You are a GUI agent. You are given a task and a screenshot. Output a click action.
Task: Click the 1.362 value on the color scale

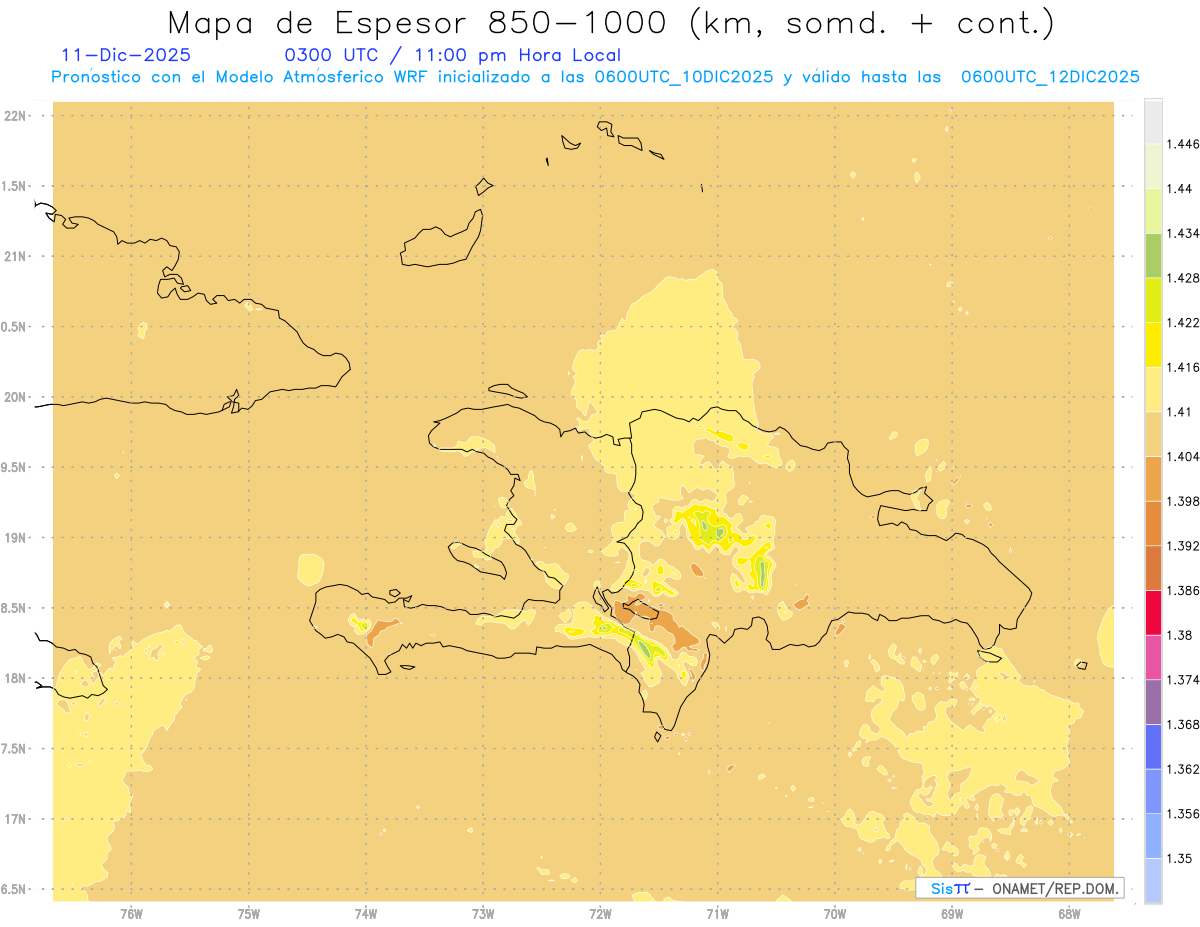(1184, 769)
